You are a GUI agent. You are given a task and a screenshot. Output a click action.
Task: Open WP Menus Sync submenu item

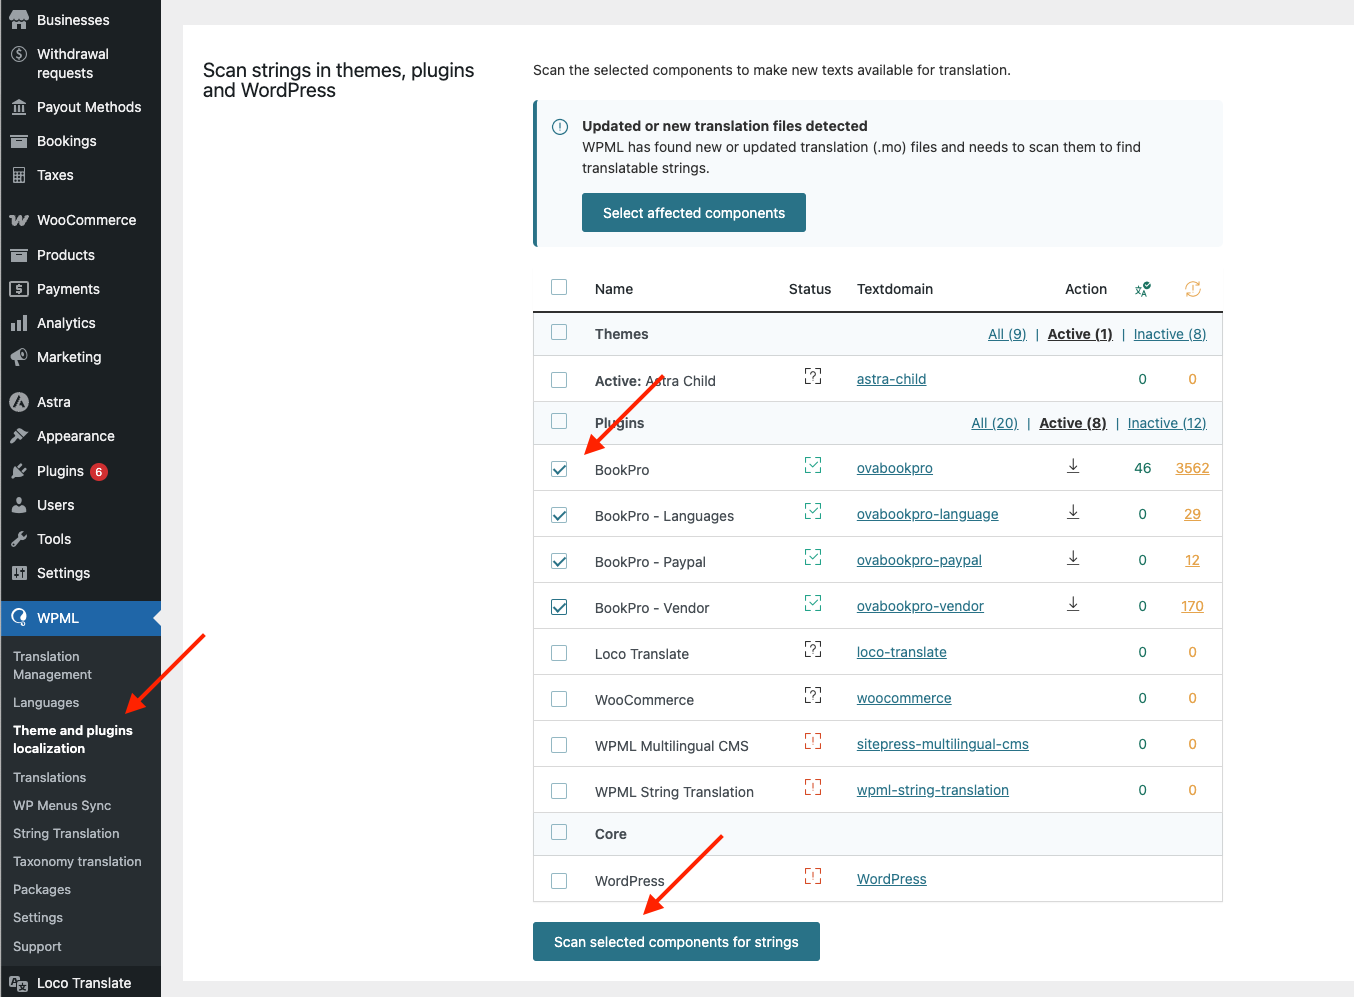(x=62, y=806)
